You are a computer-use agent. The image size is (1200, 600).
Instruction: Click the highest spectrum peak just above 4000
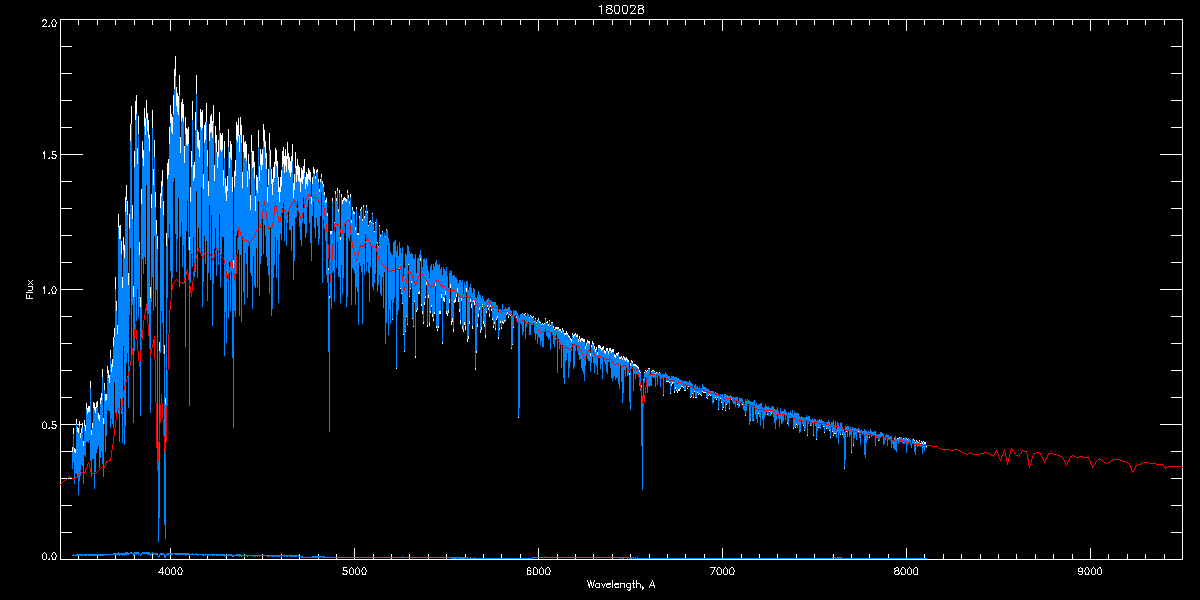[x=175, y=58]
